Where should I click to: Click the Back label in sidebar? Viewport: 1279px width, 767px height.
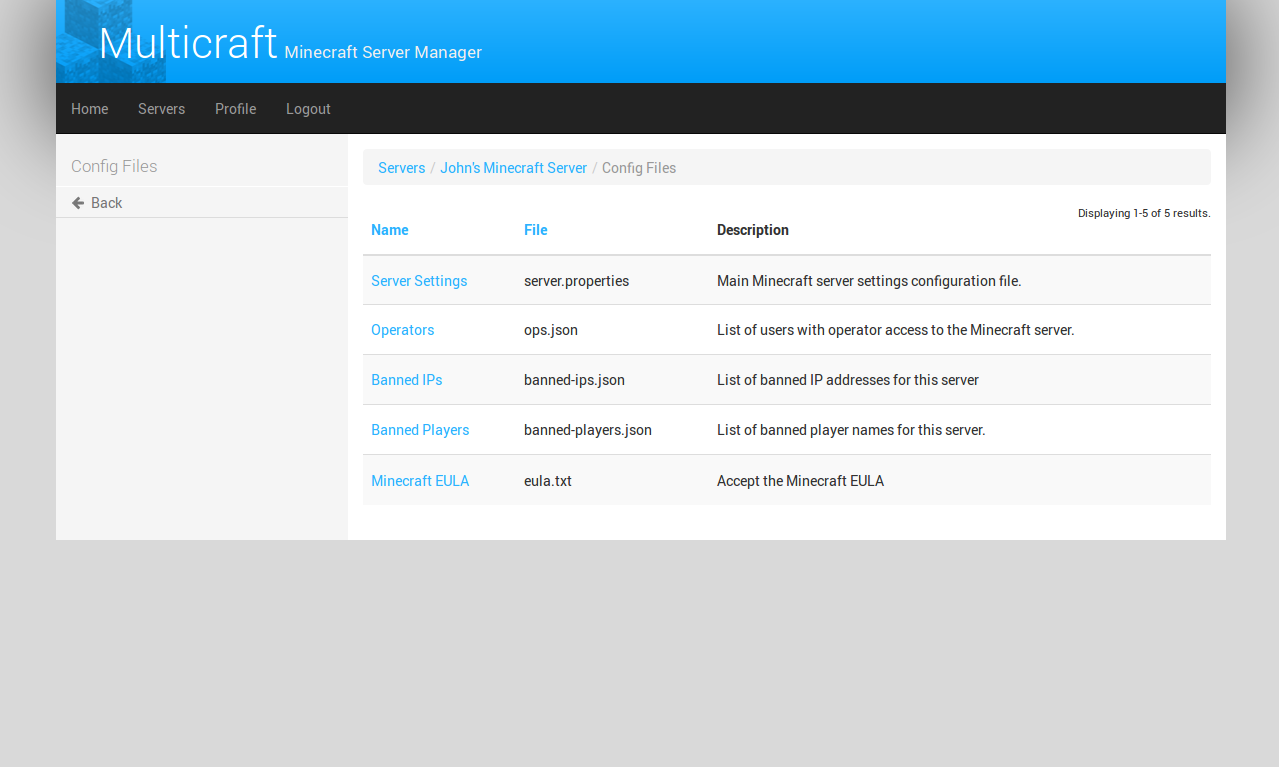coord(106,203)
